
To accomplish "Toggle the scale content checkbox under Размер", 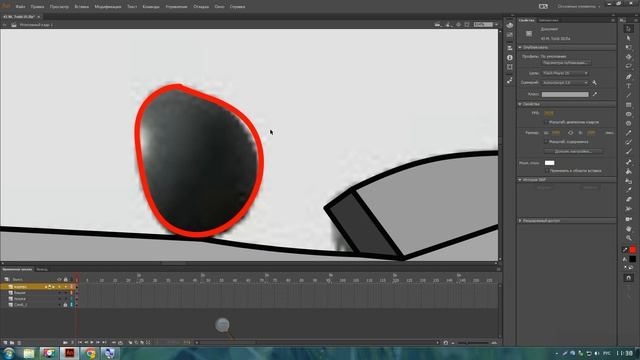I will 546,142.
